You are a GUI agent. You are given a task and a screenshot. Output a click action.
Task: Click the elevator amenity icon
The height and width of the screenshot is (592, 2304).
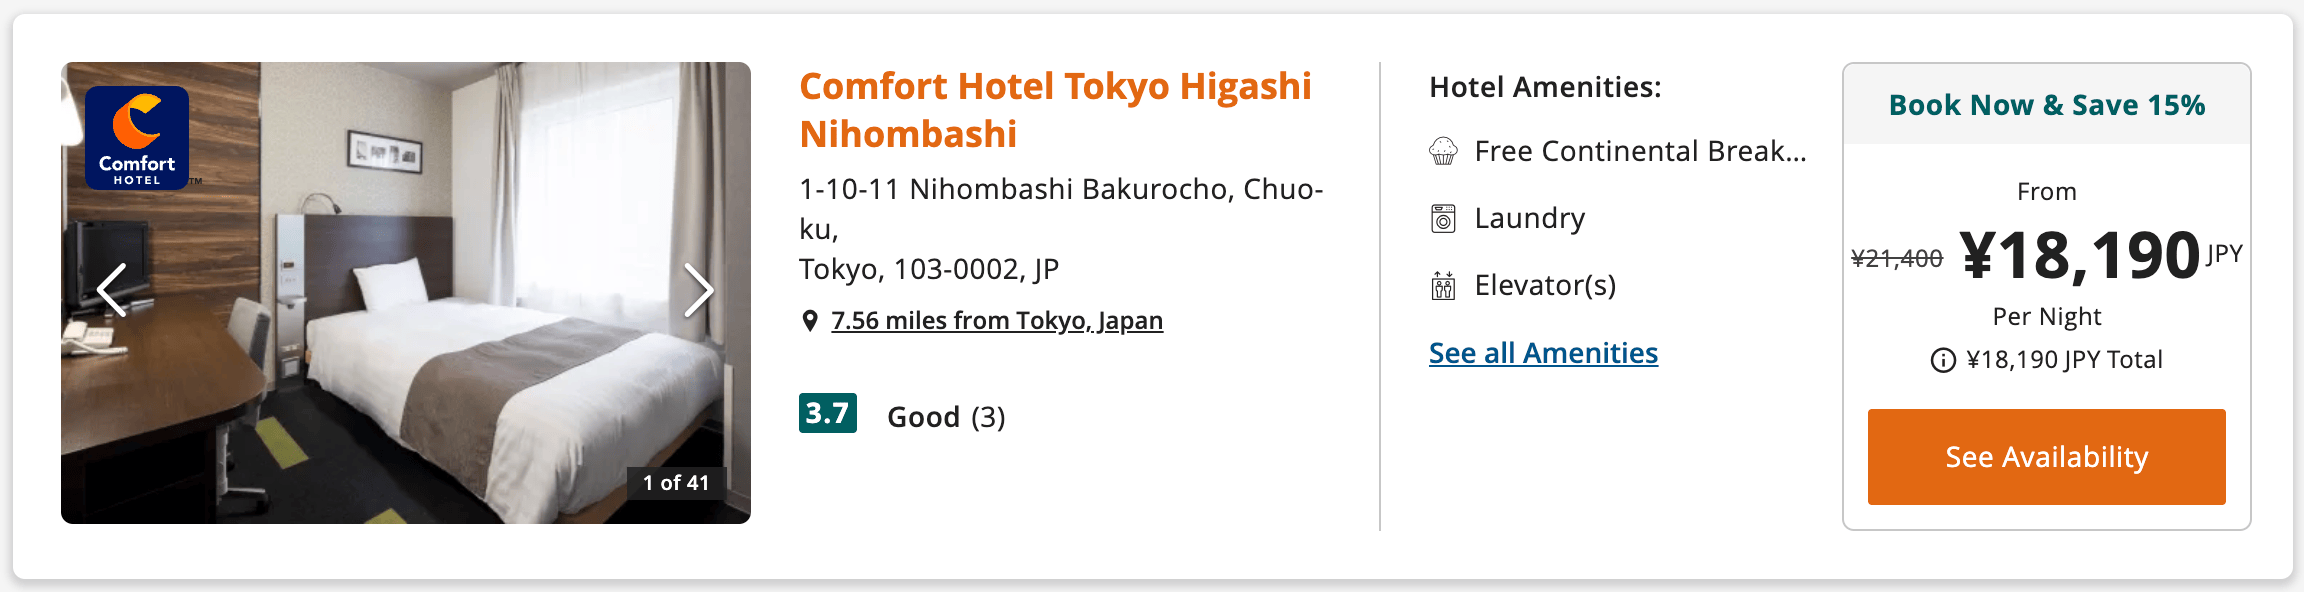point(1443,286)
